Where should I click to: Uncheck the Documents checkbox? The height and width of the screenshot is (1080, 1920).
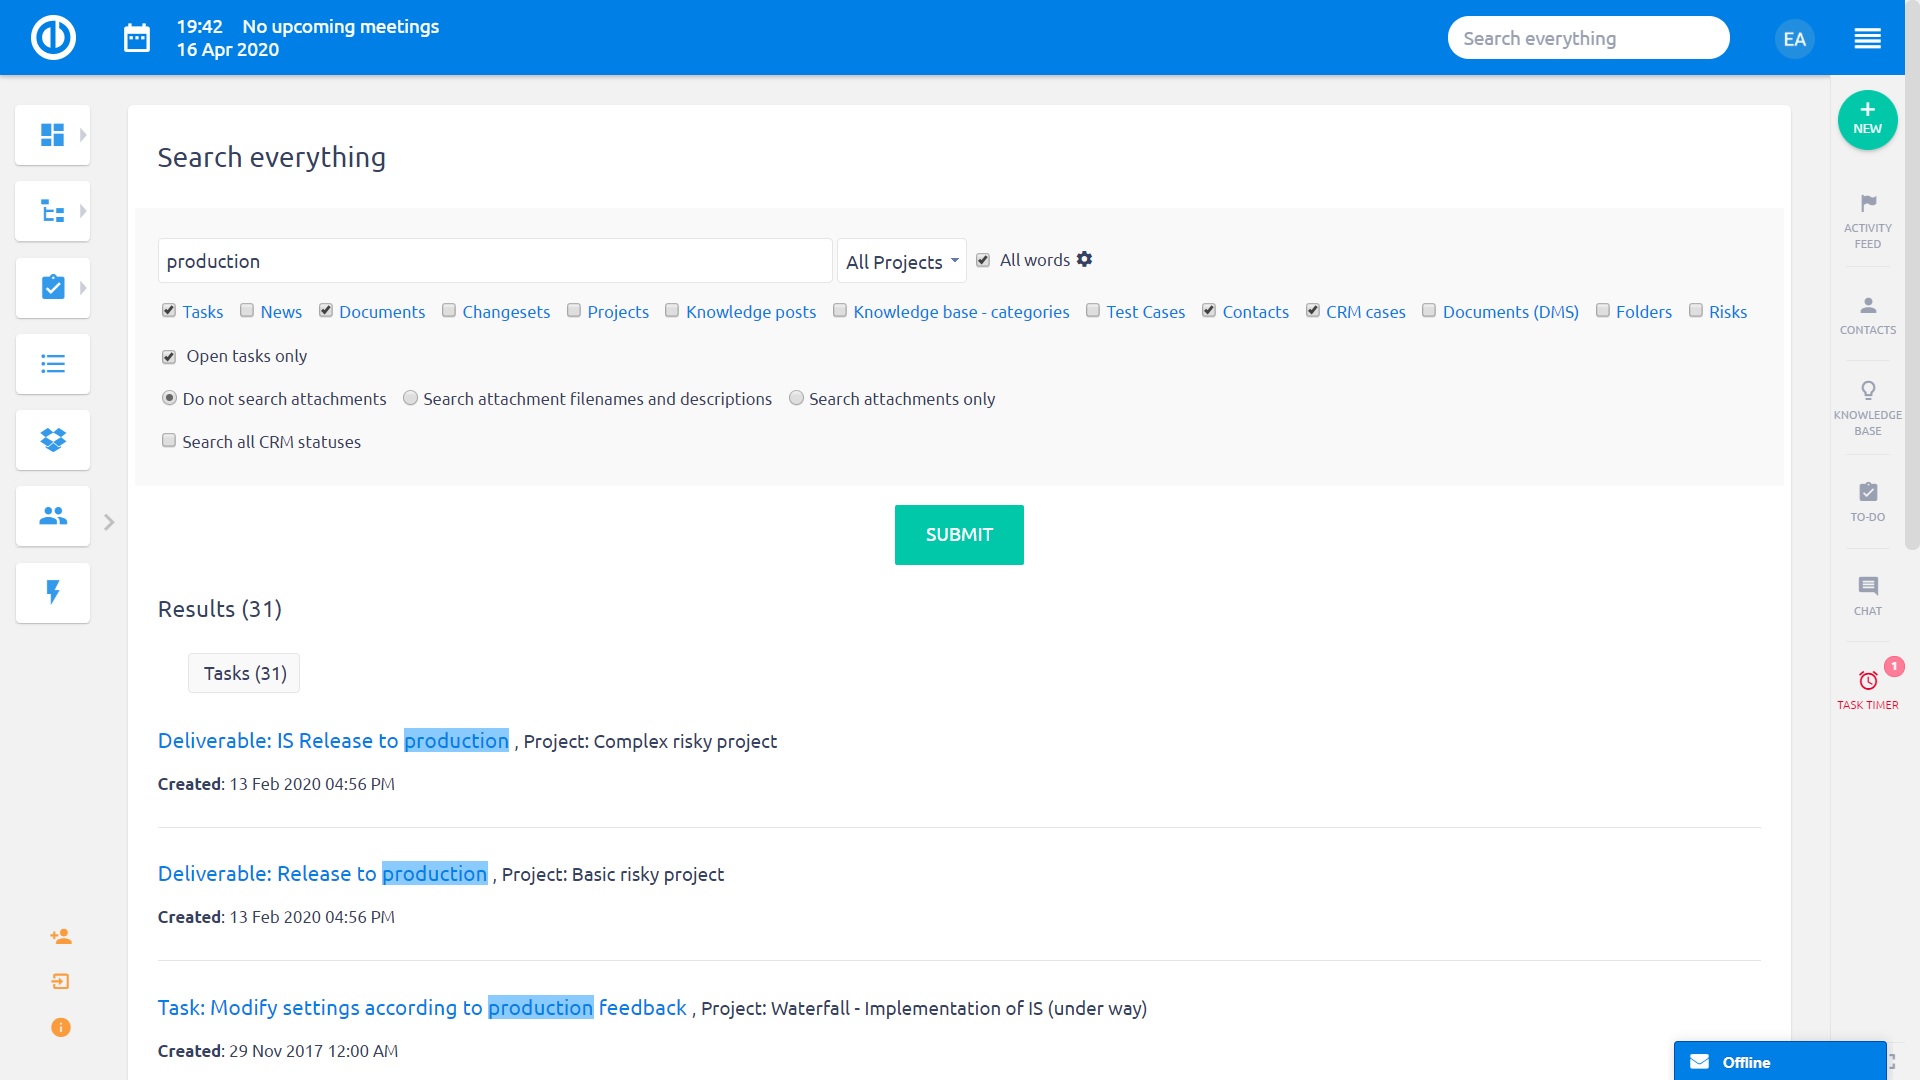tap(326, 311)
